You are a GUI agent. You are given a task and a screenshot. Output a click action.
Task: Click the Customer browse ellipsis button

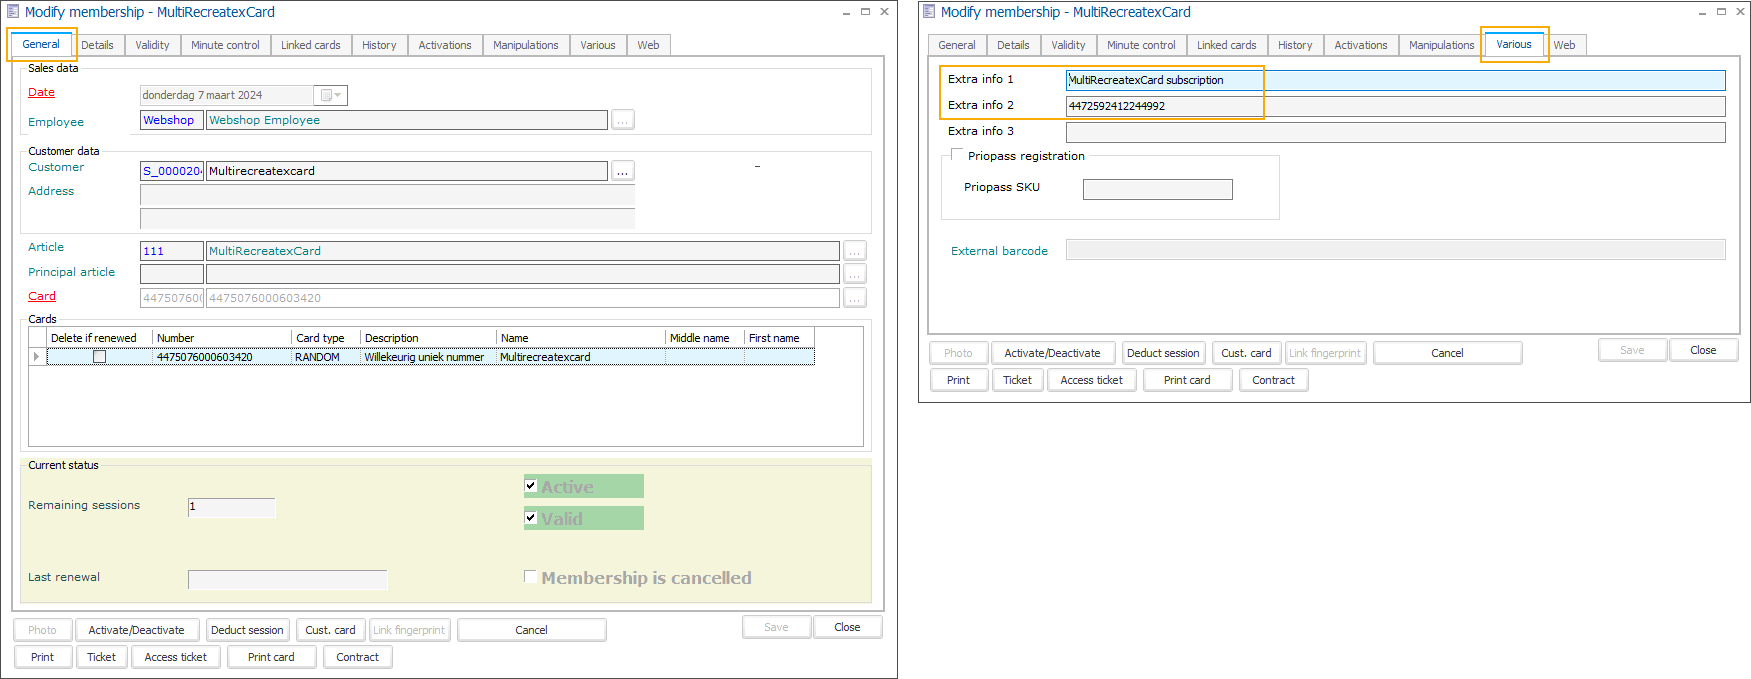click(622, 171)
